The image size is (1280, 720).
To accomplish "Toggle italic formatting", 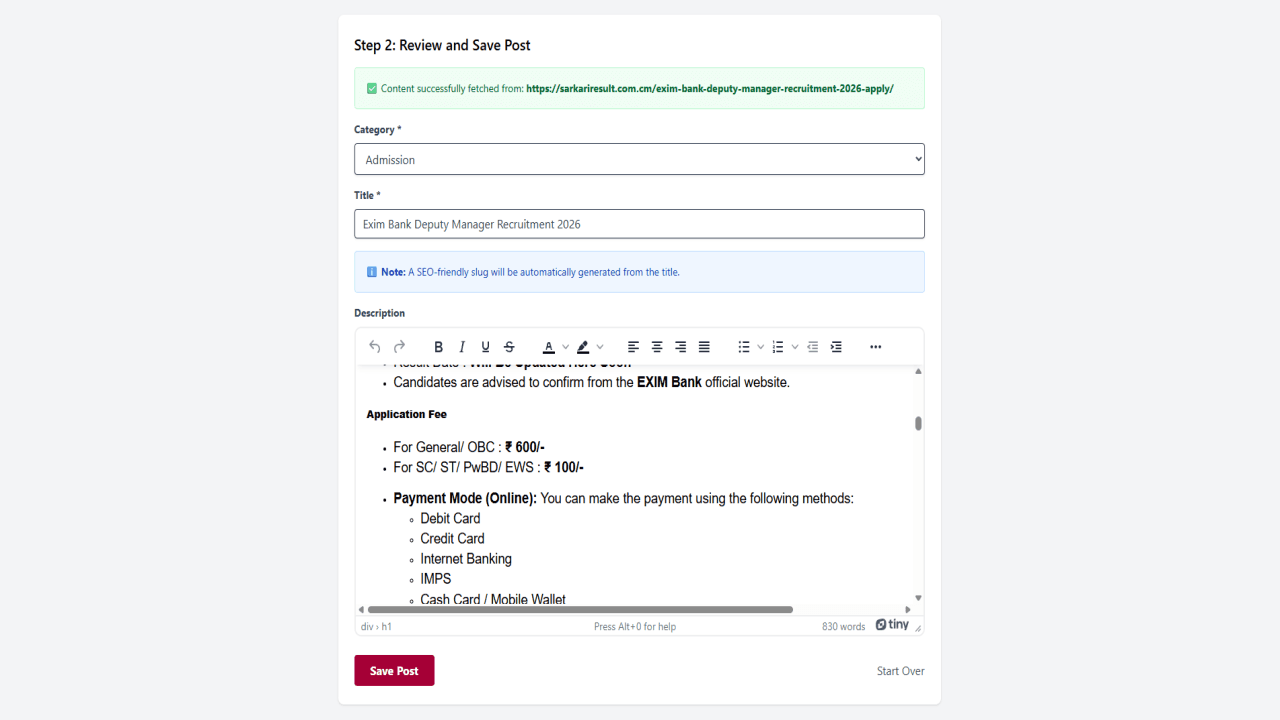I will click(x=462, y=347).
